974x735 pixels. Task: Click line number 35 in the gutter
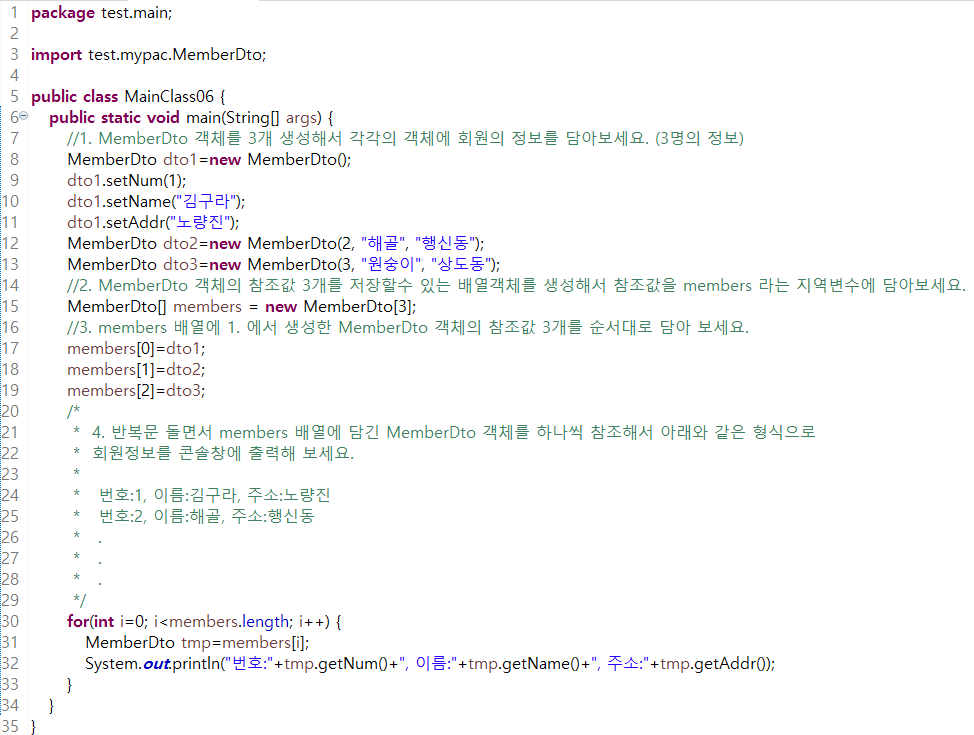point(10,726)
